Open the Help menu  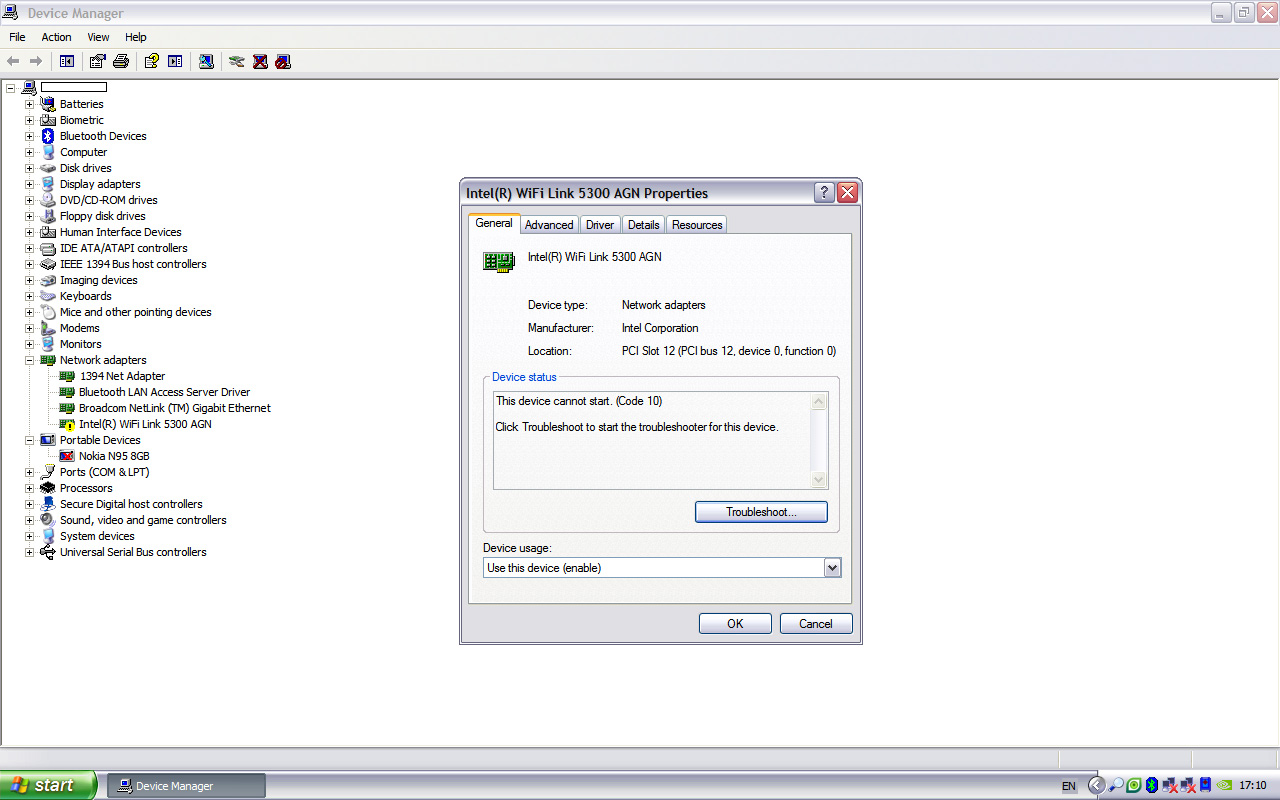coord(136,37)
